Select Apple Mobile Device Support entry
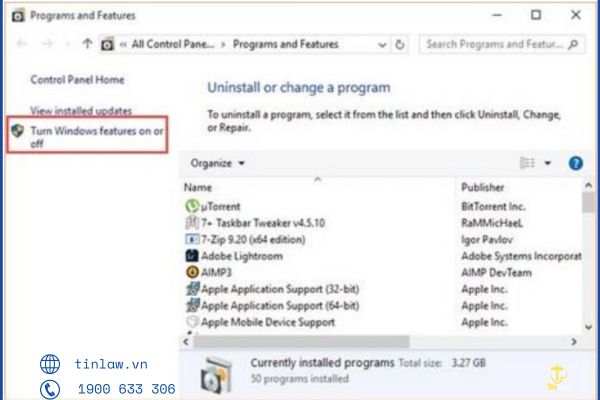Screen dimensions: 600x400 268,322
